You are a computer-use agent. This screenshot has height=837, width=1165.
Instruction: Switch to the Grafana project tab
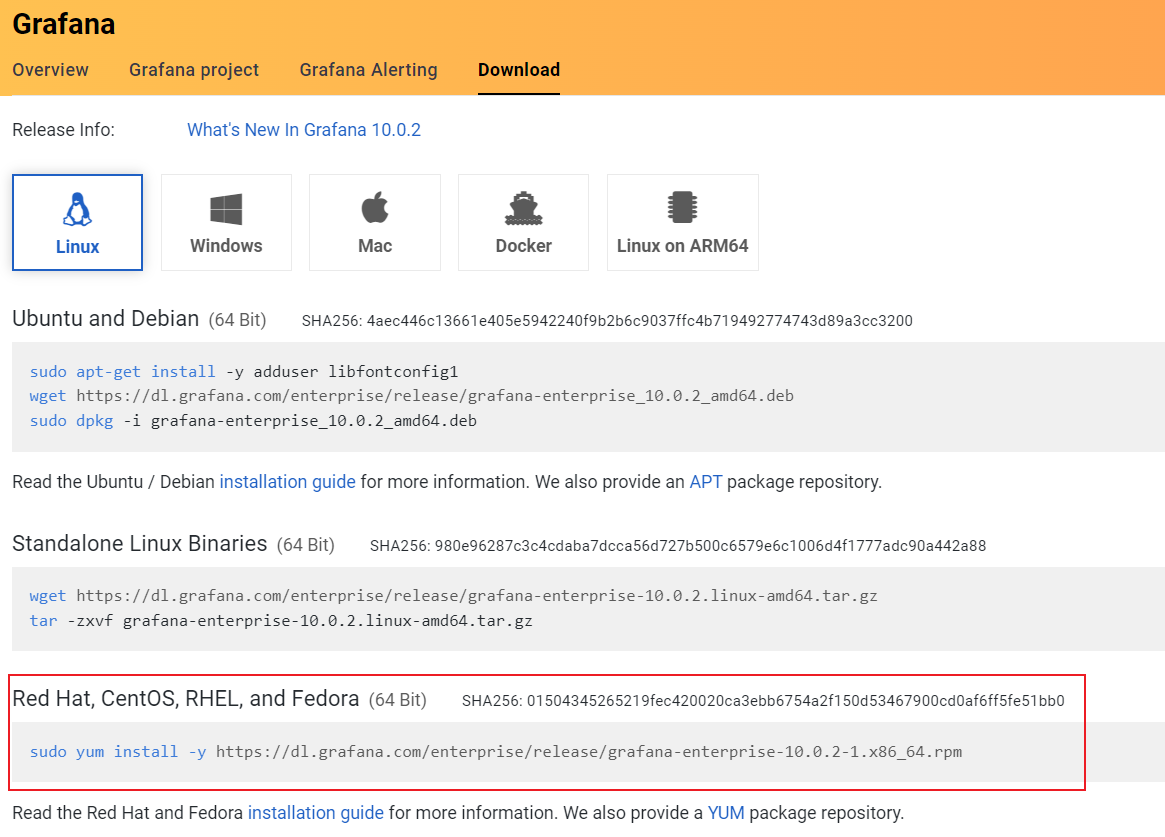pyautogui.click(x=194, y=70)
